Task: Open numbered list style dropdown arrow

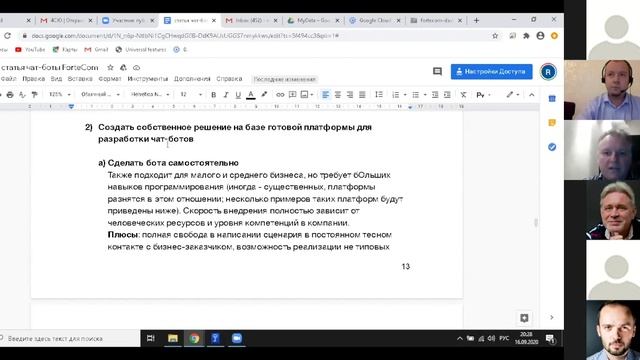Action: [x=405, y=95]
